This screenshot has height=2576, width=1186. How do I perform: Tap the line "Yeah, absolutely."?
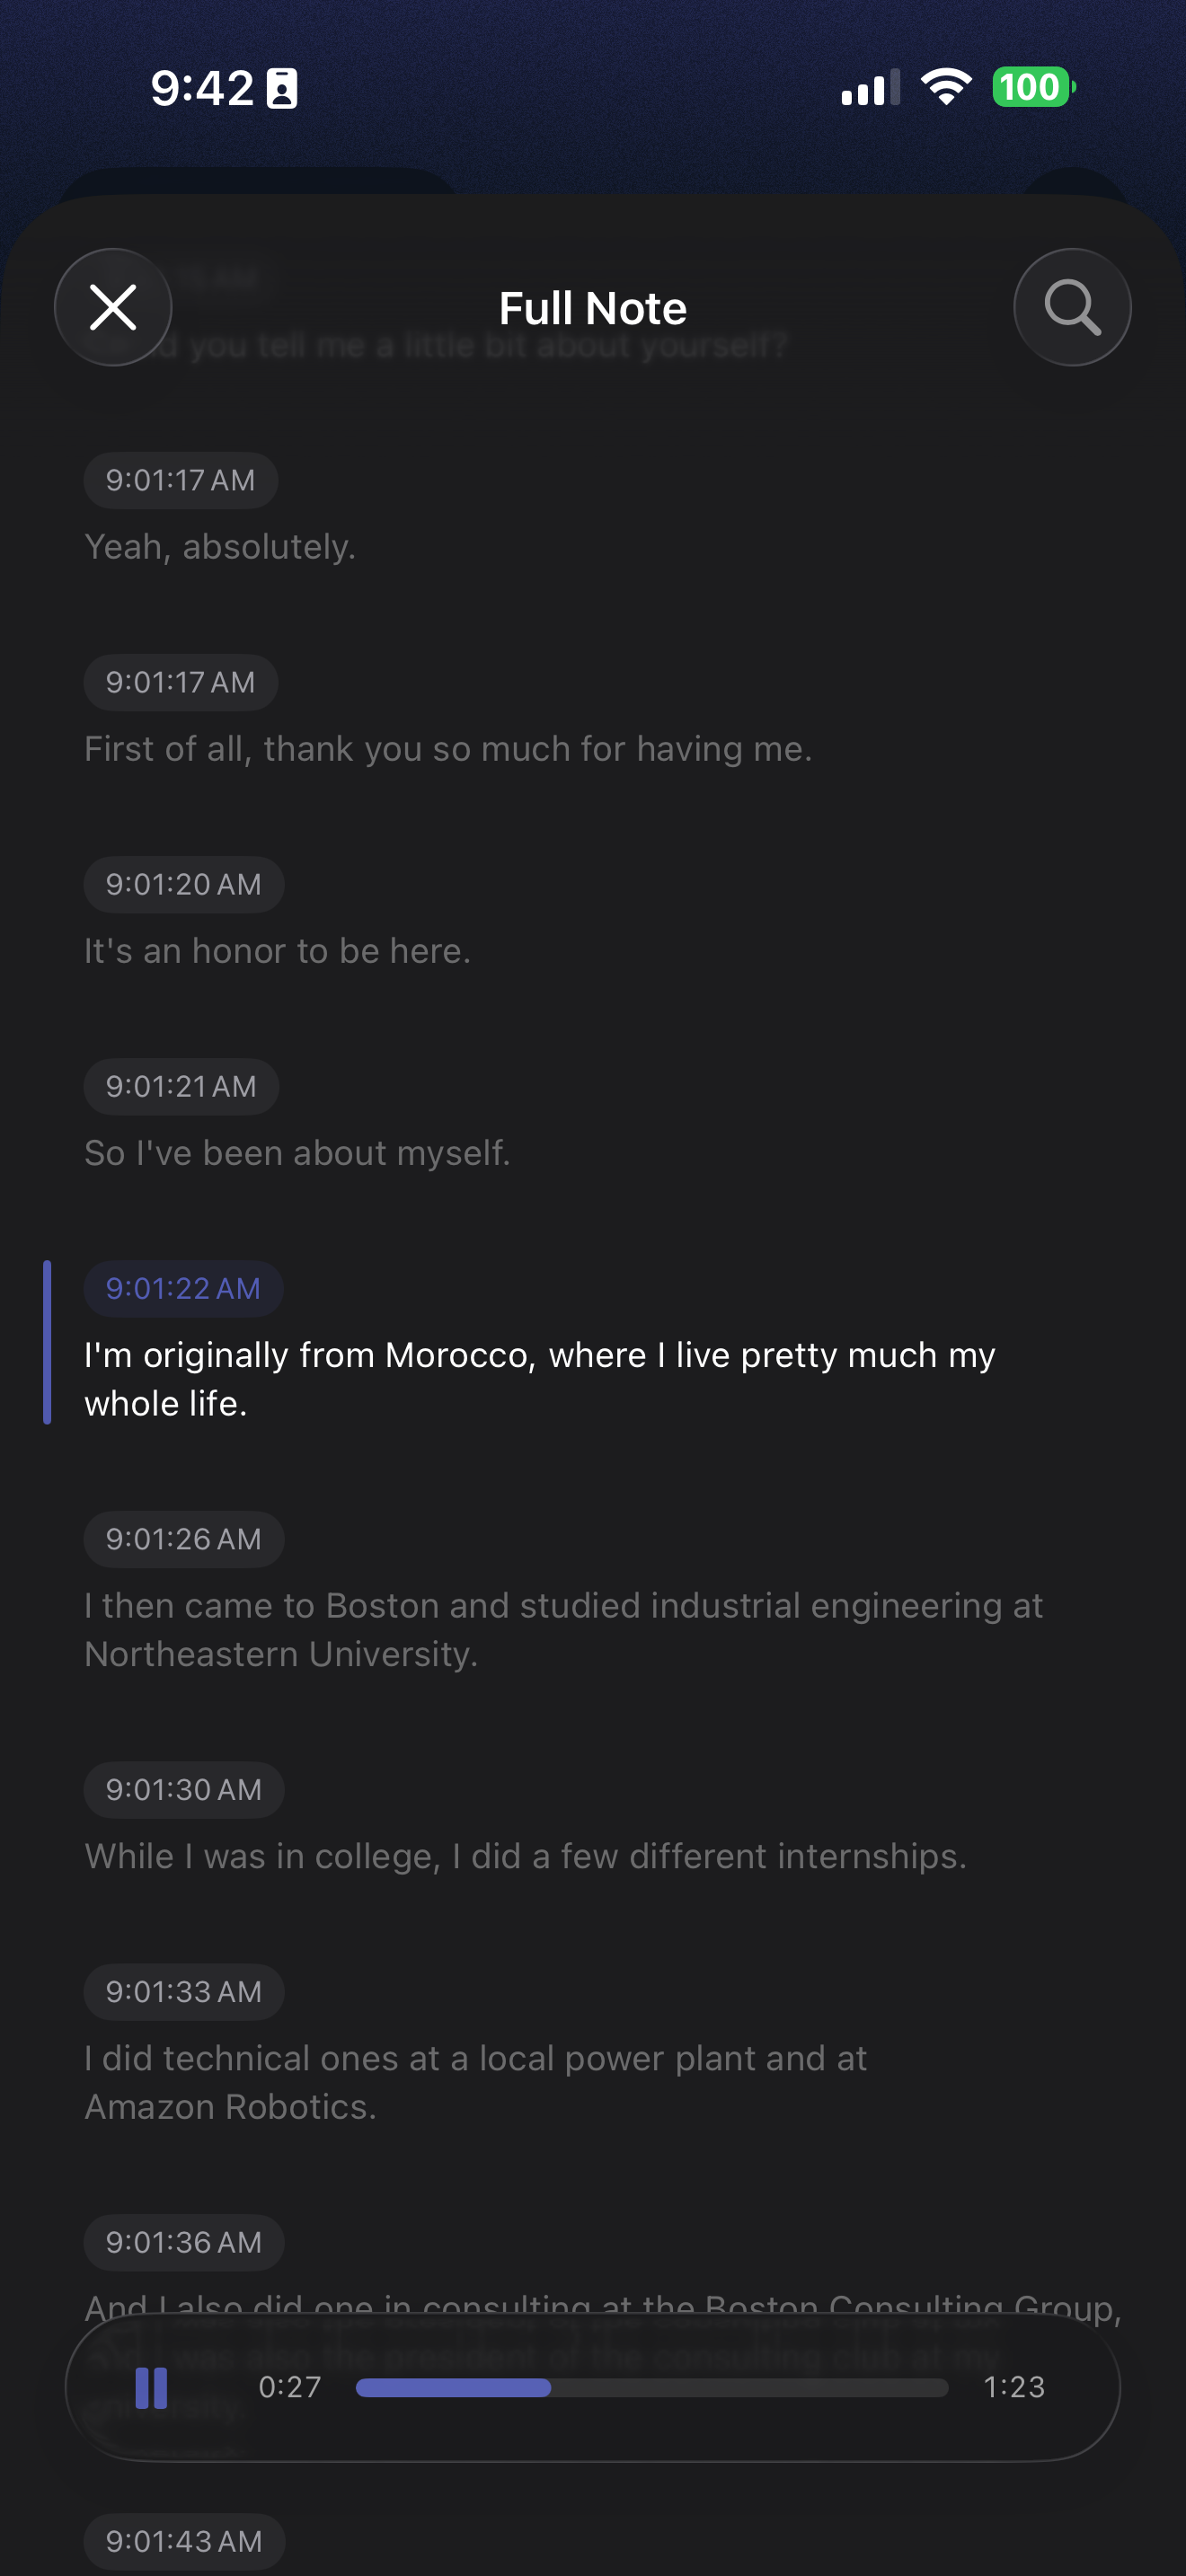[x=220, y=547]
